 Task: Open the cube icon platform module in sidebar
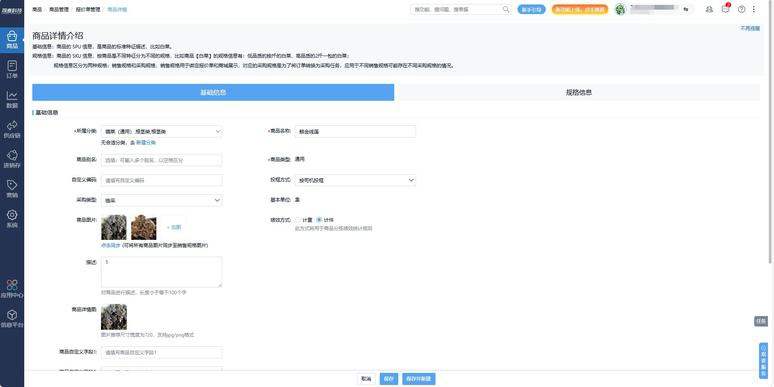coord(12,319)
